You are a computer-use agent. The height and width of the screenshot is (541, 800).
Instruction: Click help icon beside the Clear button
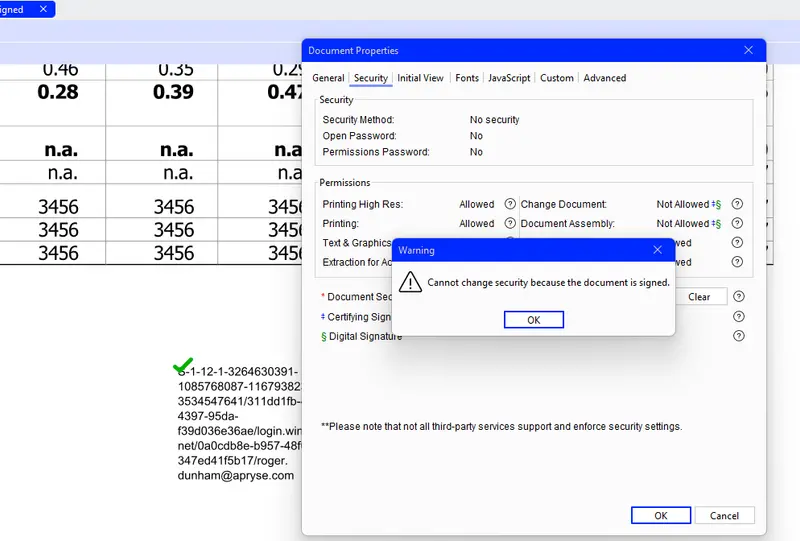click(x=739, y=297)
